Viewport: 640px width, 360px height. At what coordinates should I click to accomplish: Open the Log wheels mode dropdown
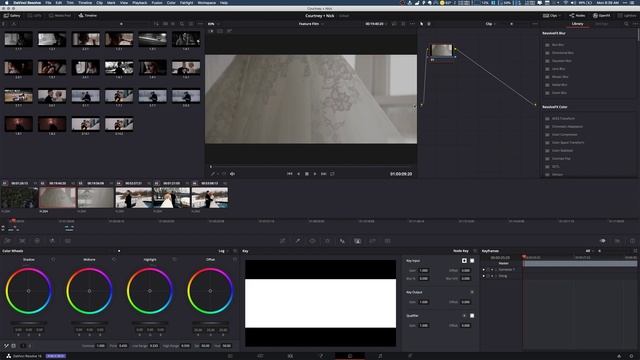click(222, 251)
